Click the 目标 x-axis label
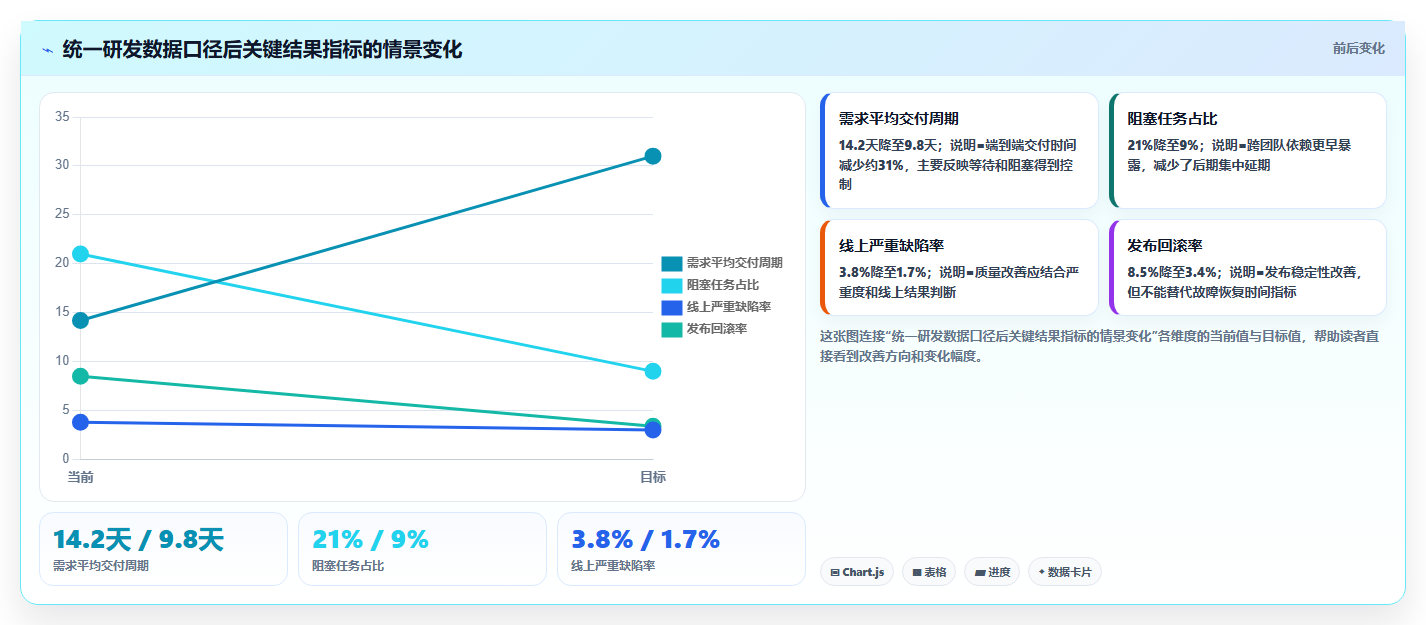The width and height of the screenshot is (1426, 625). [653, 477]
